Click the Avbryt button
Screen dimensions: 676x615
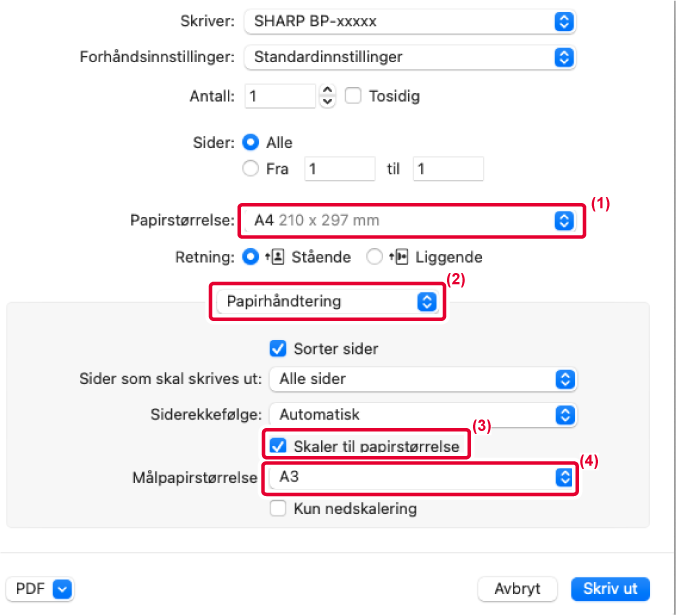pyautogui.click(x=517, y=589)
